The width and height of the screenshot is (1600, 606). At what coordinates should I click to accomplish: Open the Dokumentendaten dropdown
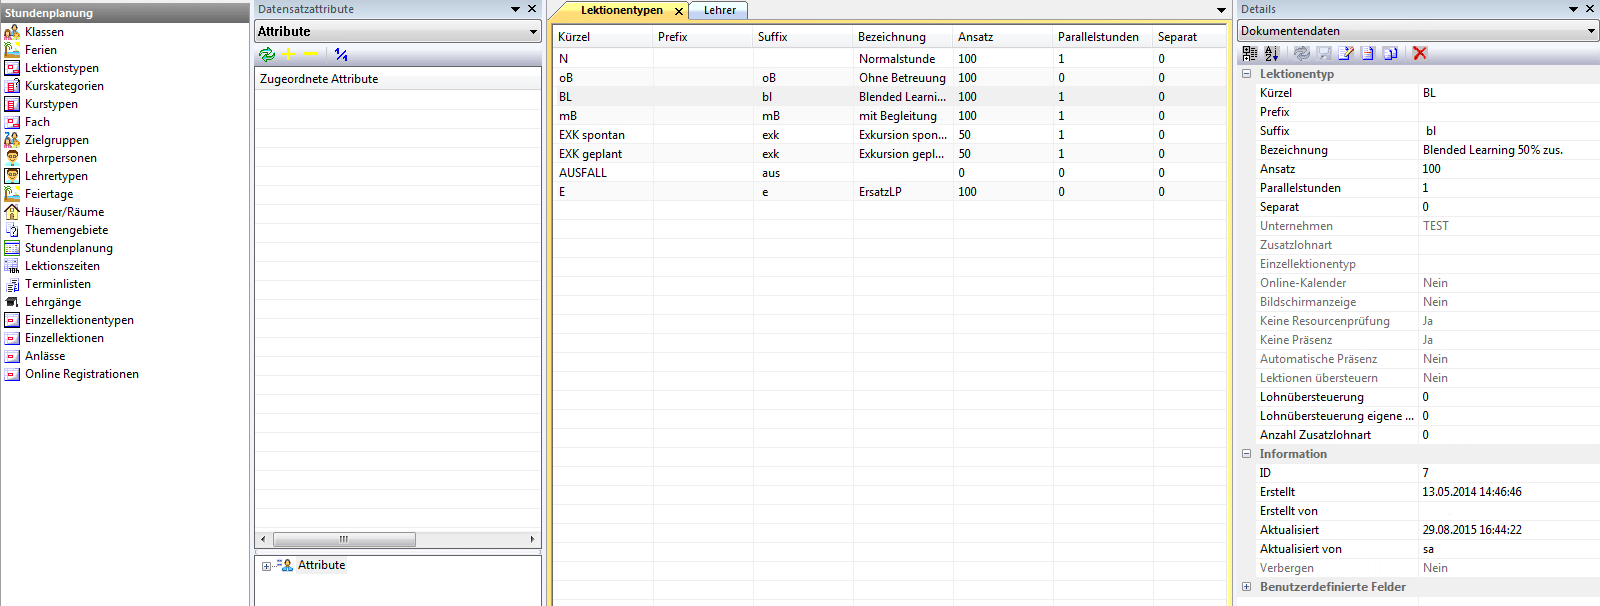click(x=1591, y=31)
